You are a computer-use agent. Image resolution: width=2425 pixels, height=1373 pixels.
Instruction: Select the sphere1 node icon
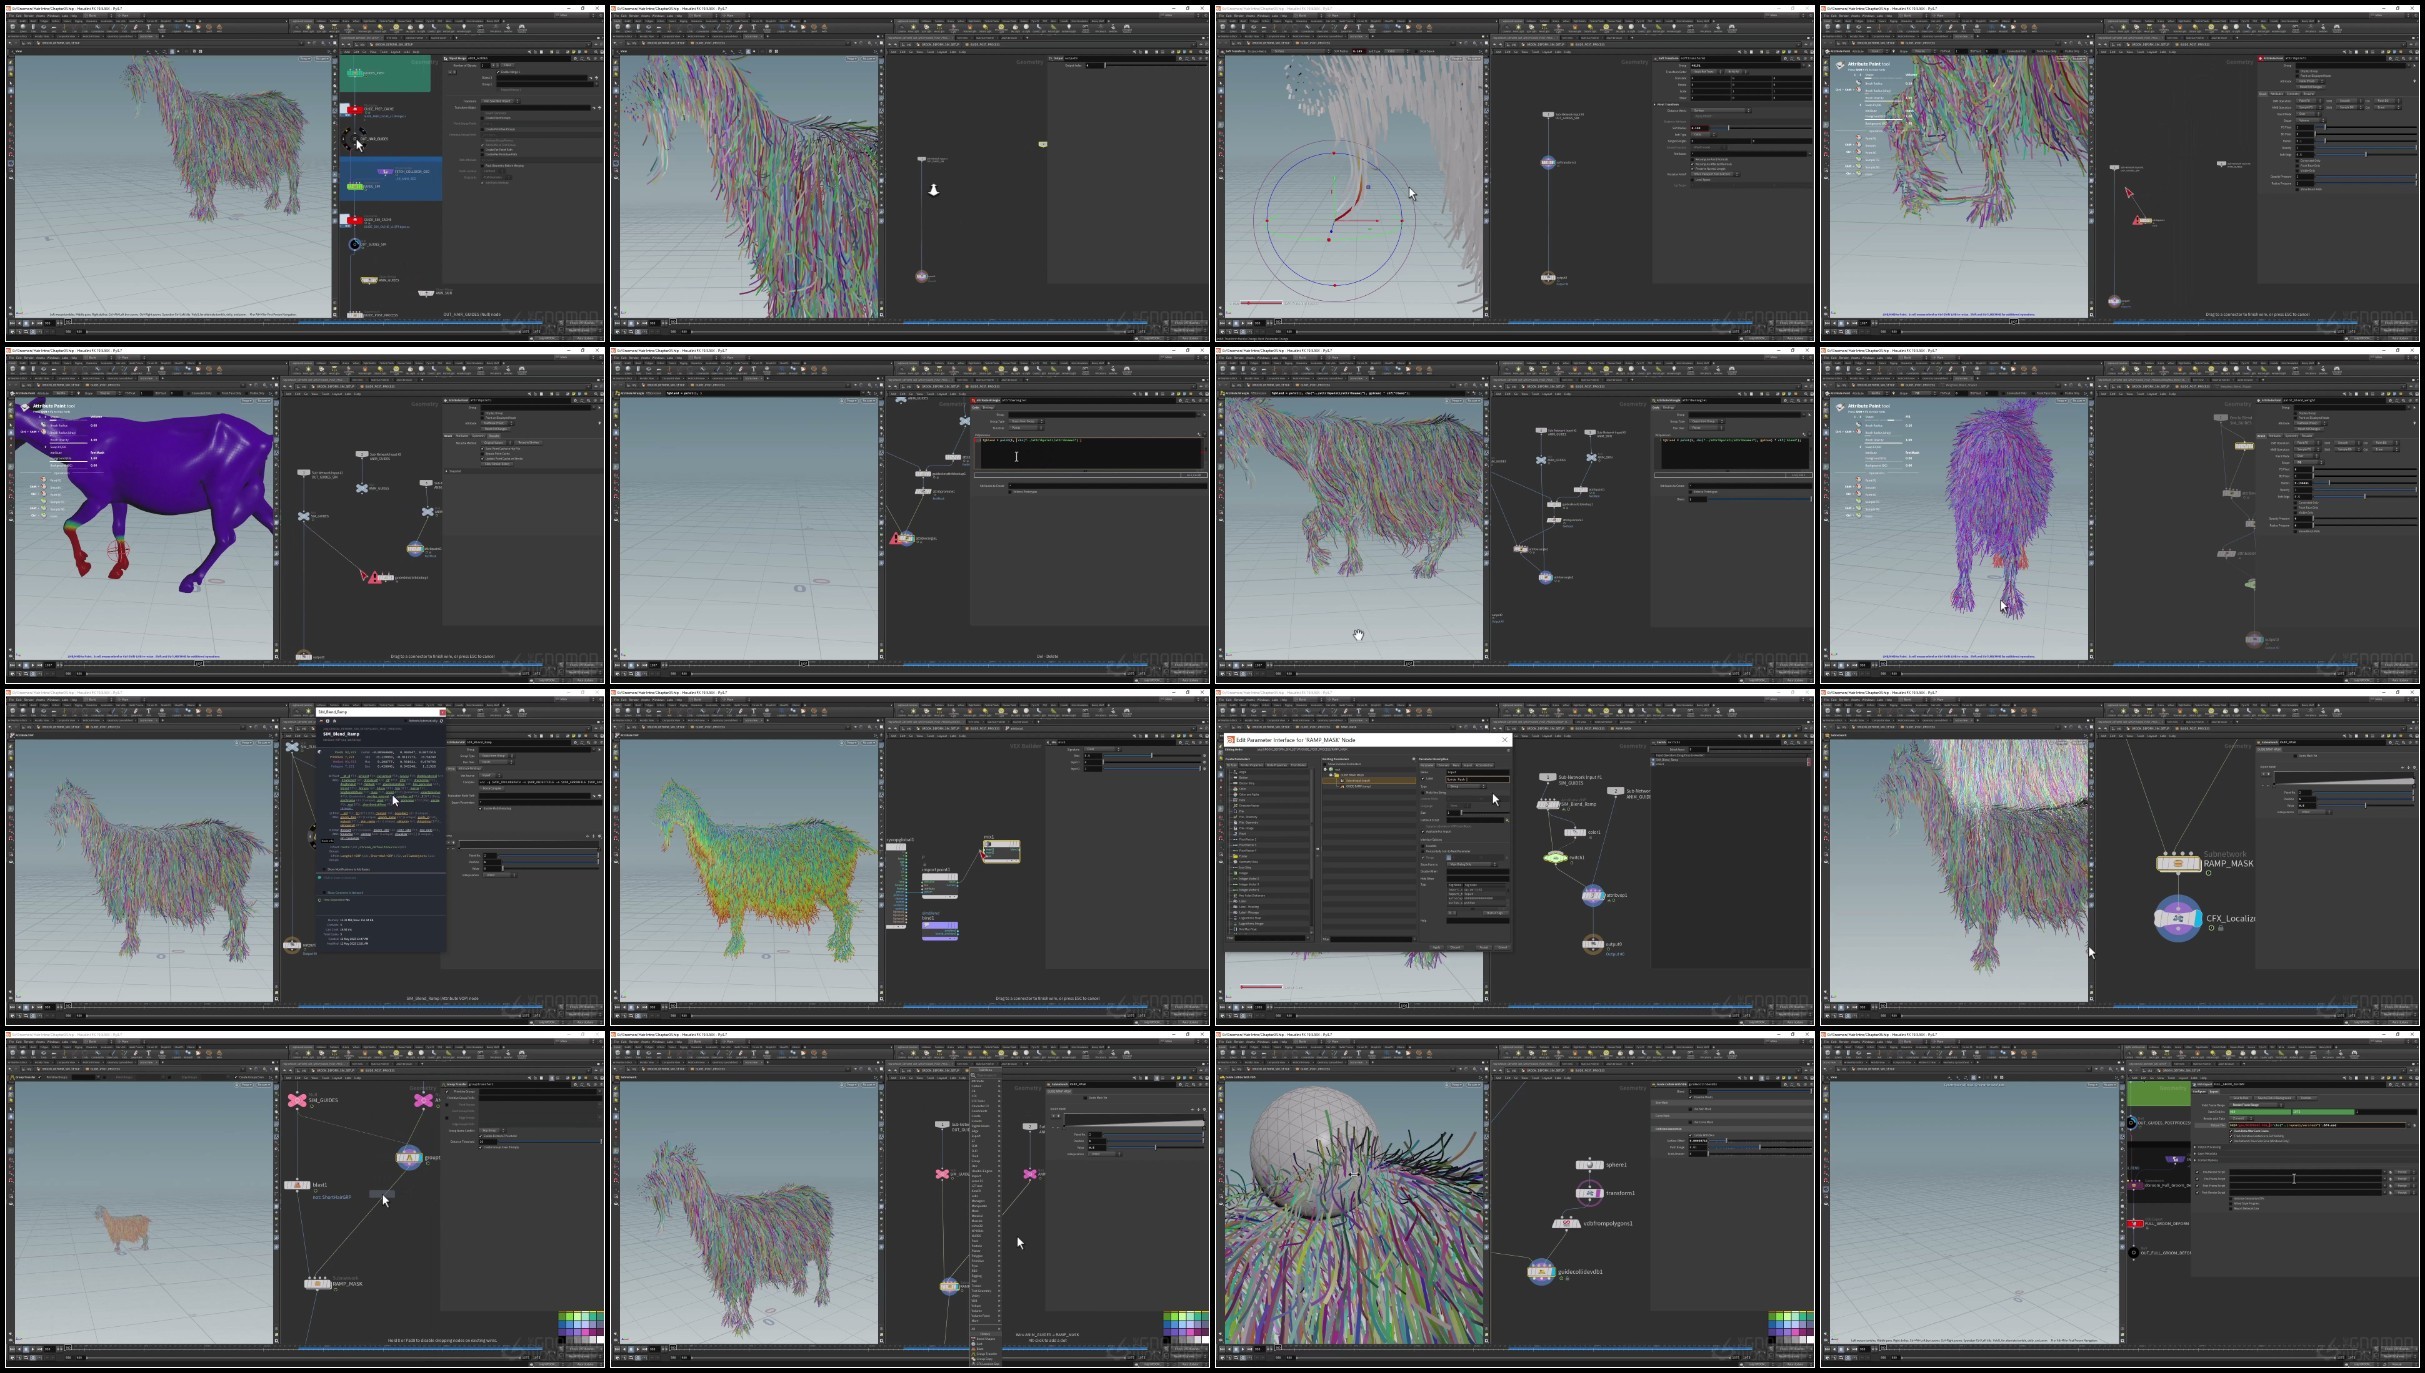coord(1588,1165)
